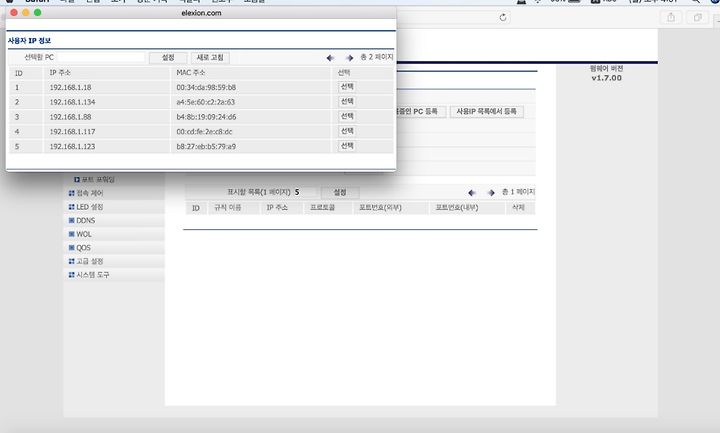The width and height of the screenshot is (720, 433).
Task: Click MAC address b8:27:eb:b5:79:a9
Action: click(x=206, y=146)
